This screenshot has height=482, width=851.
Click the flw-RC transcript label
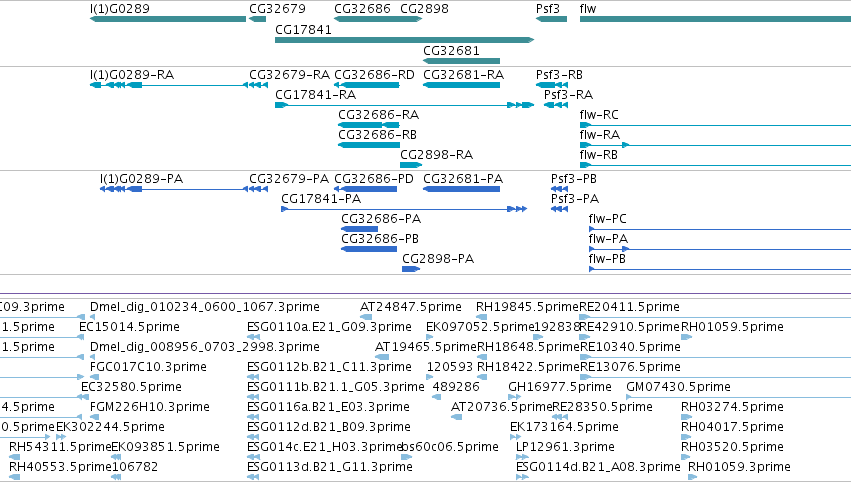[x=599, y=115]
